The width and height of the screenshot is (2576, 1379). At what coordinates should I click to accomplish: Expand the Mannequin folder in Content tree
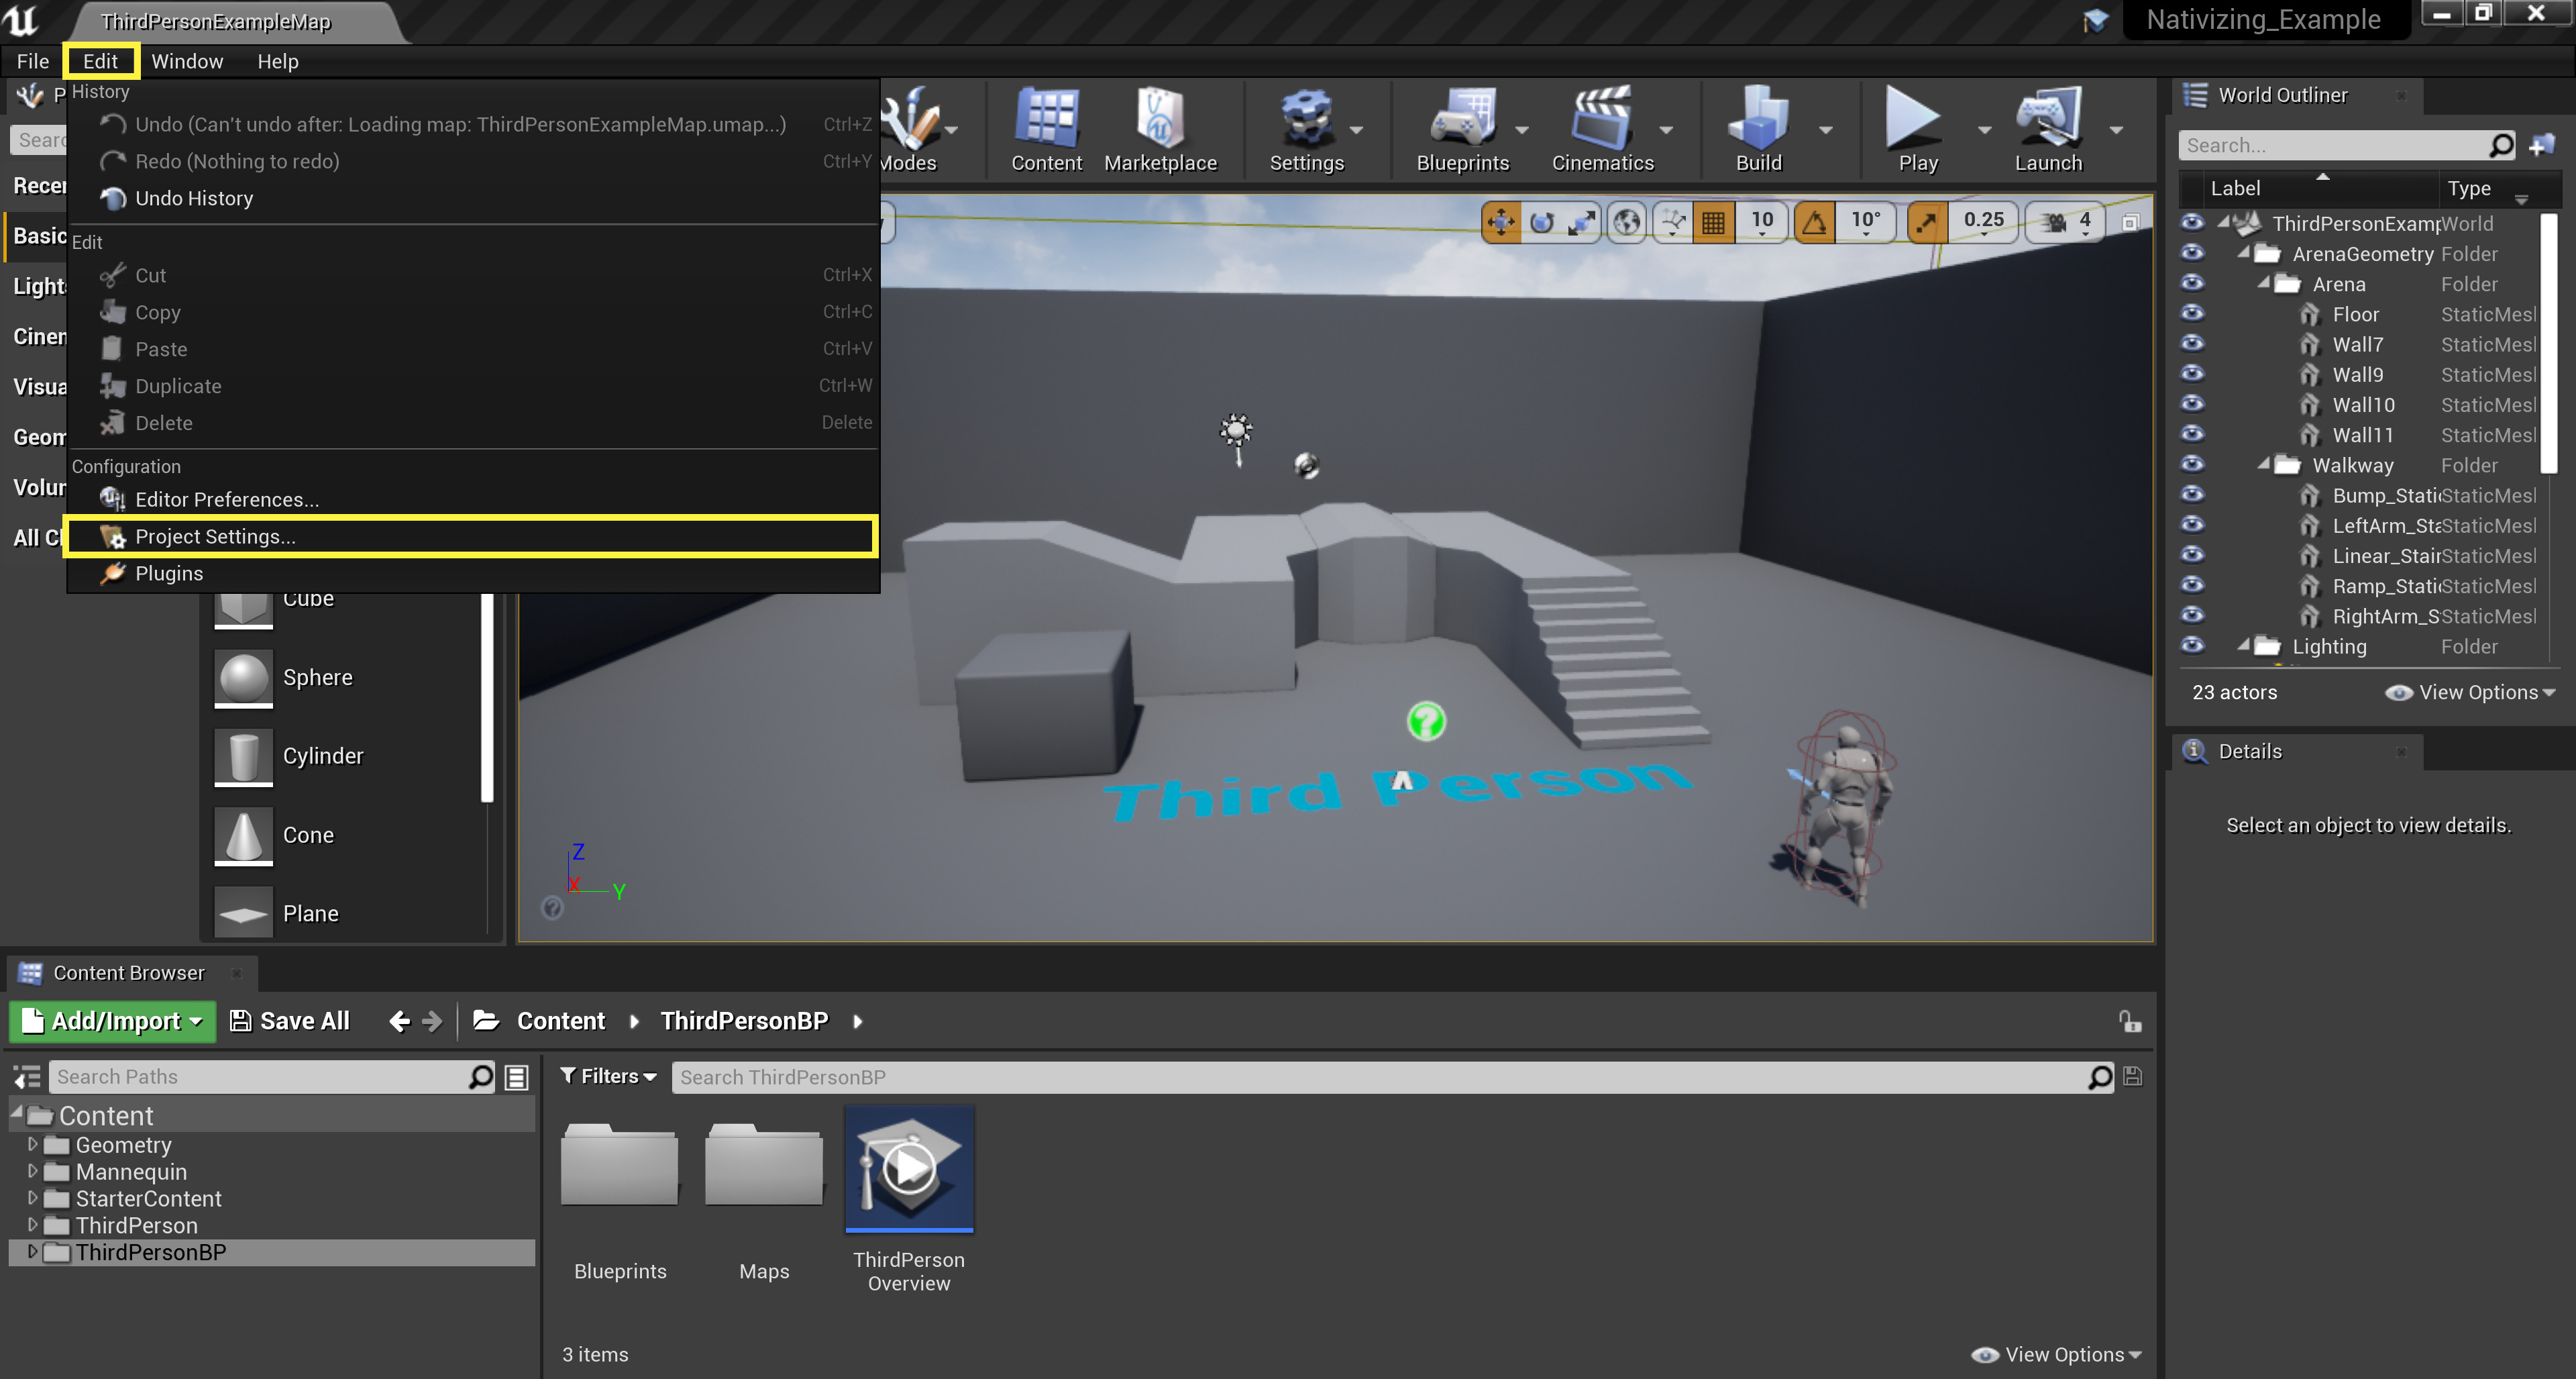(32, 1171)
